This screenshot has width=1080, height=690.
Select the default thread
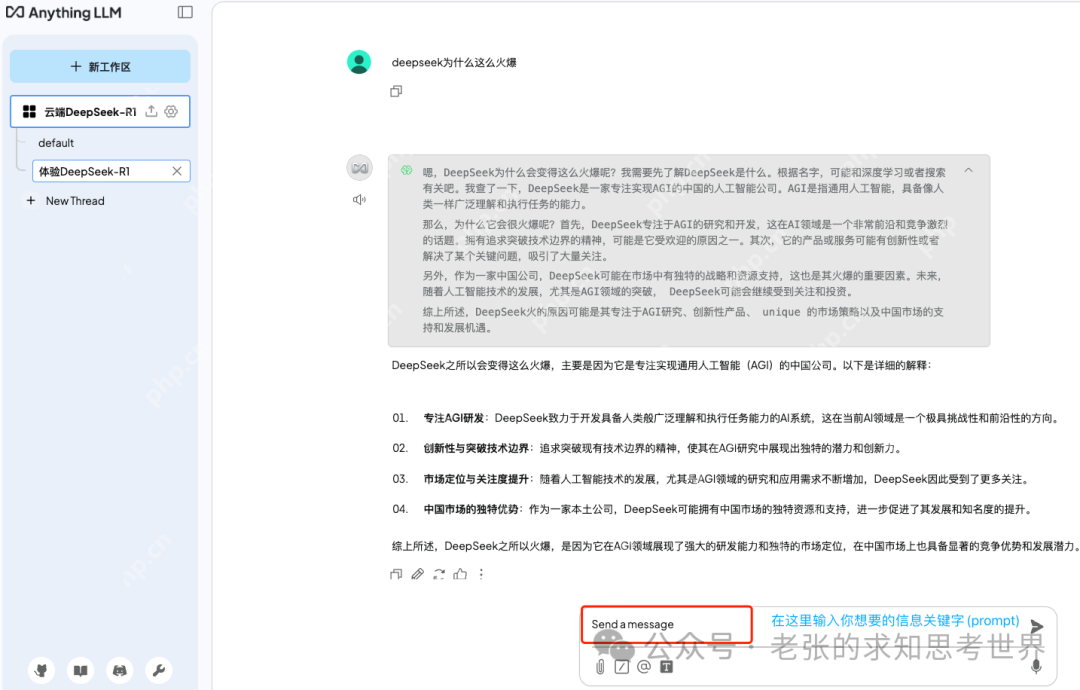click(57, 143)
